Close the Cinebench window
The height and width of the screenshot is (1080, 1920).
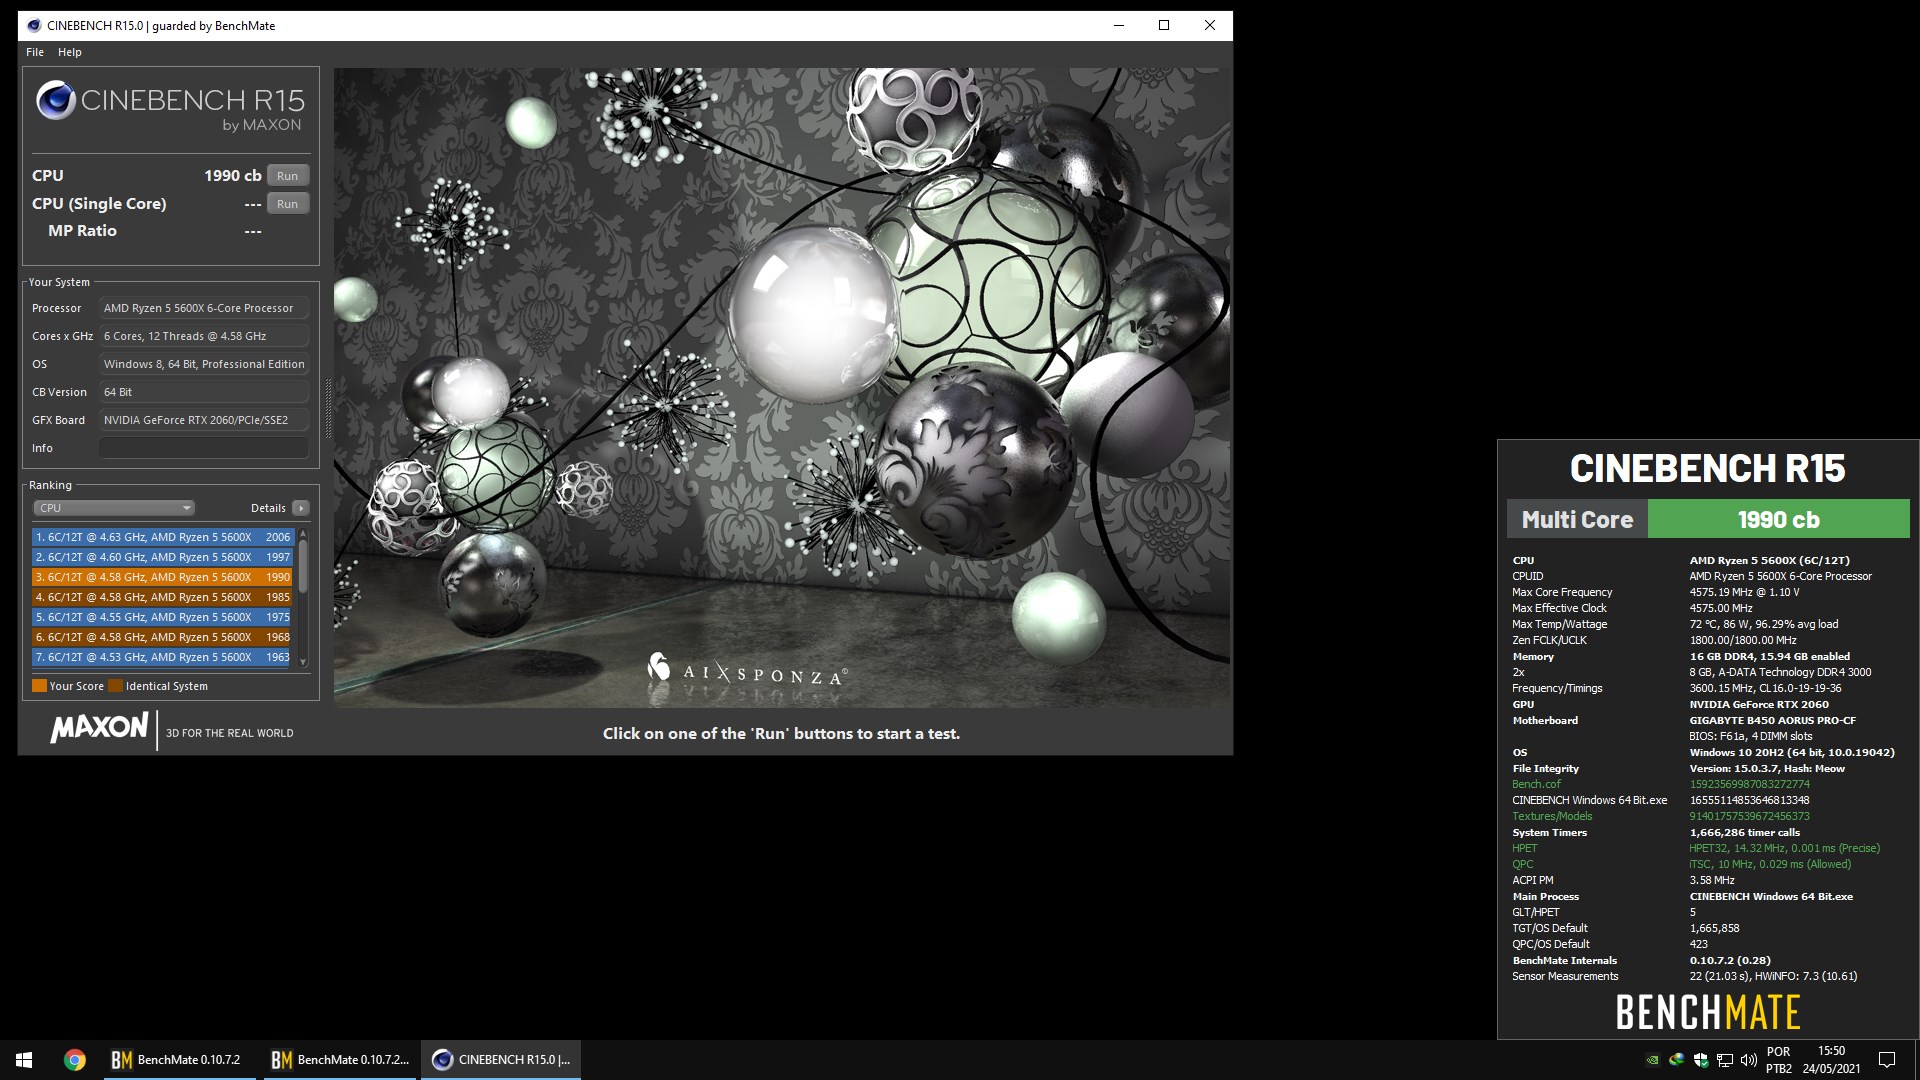coord(1210,25)
